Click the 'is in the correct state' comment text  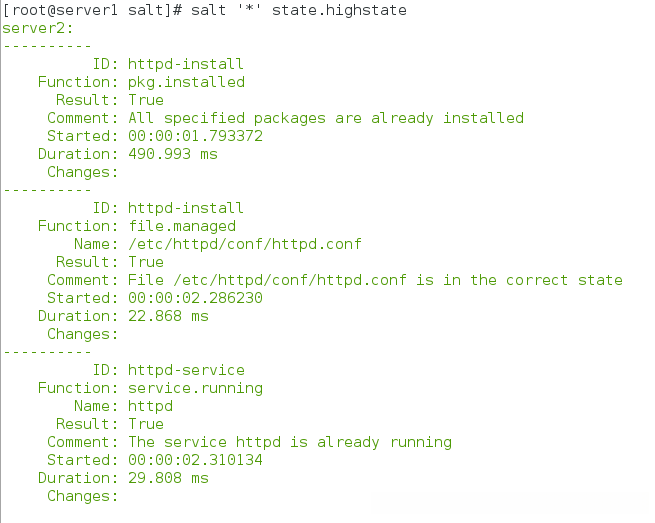520,280
